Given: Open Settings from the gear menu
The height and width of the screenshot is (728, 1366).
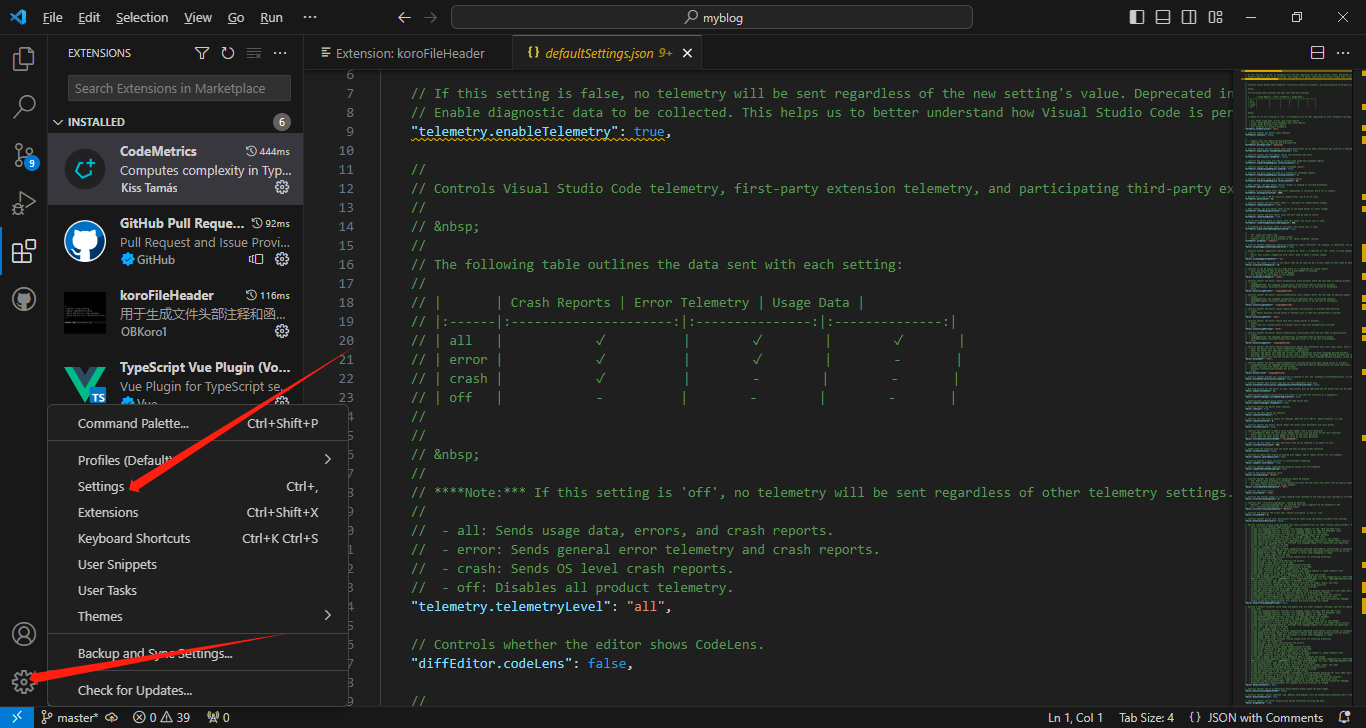Looking at the screenshot, I should point(99,486).
